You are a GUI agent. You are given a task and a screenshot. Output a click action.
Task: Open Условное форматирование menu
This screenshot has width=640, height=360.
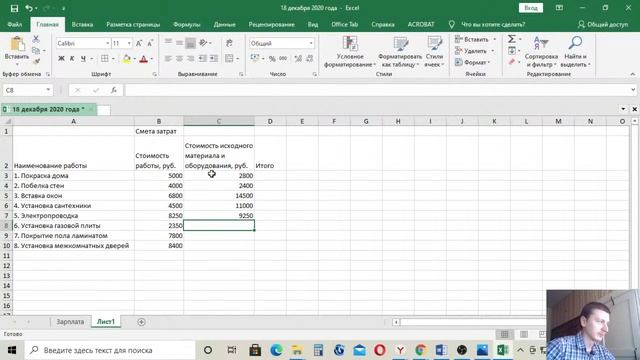coord(349,52)
